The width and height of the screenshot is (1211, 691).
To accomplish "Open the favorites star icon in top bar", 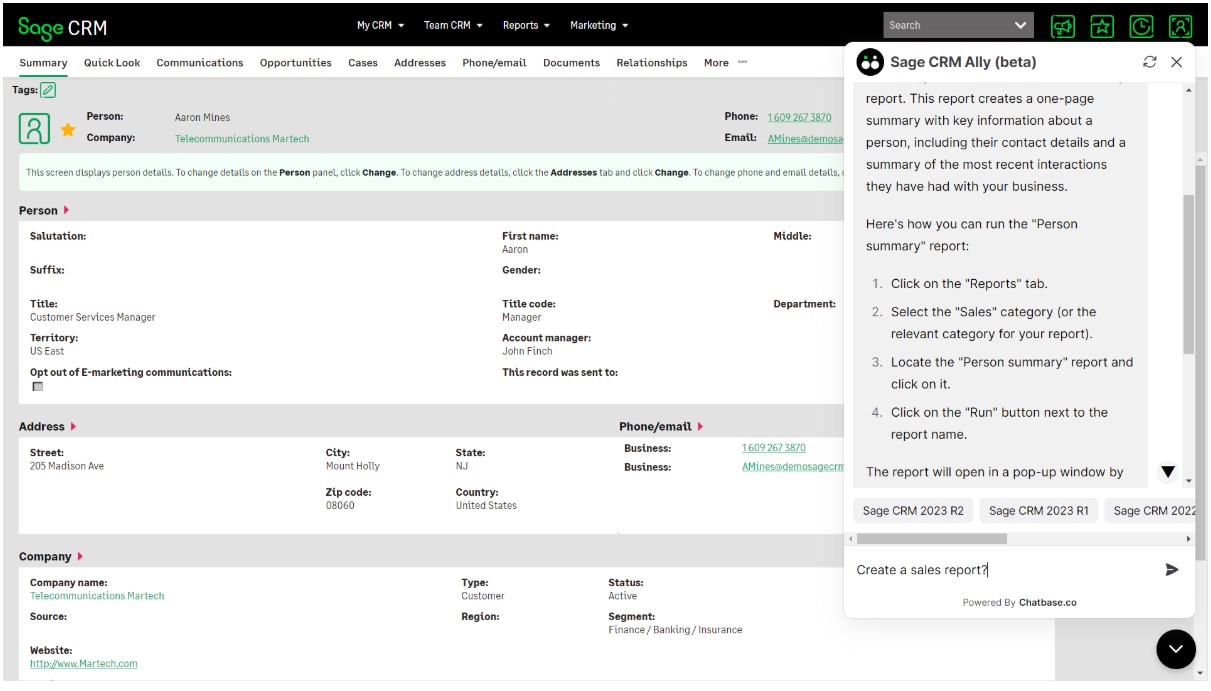I will pyautogui.click(x=1102, y=27).
